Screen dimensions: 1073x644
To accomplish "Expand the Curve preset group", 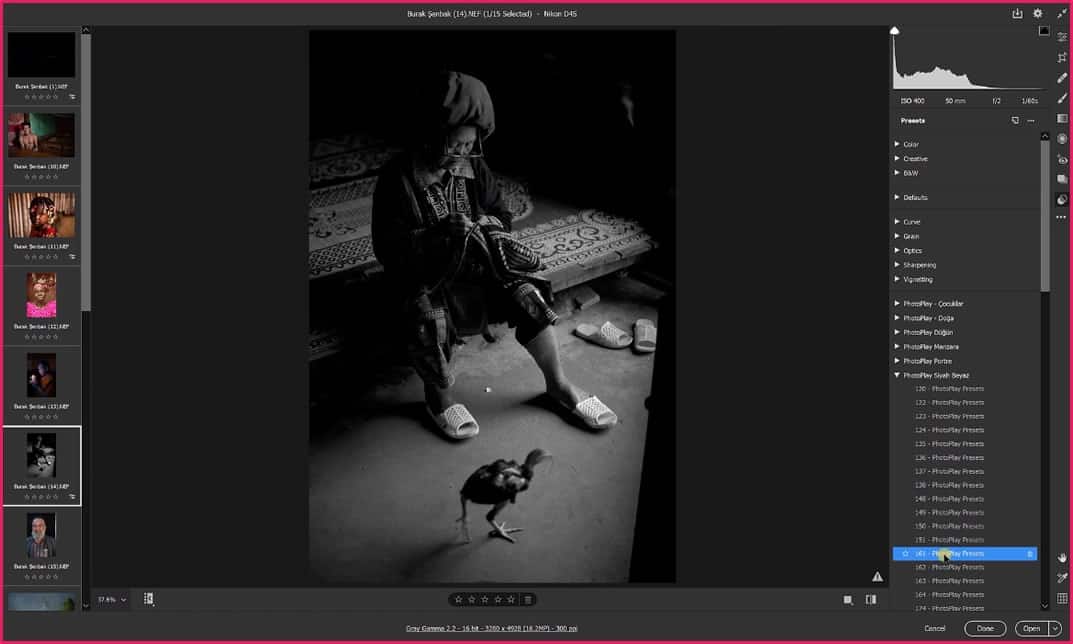I will pos(896,221).
